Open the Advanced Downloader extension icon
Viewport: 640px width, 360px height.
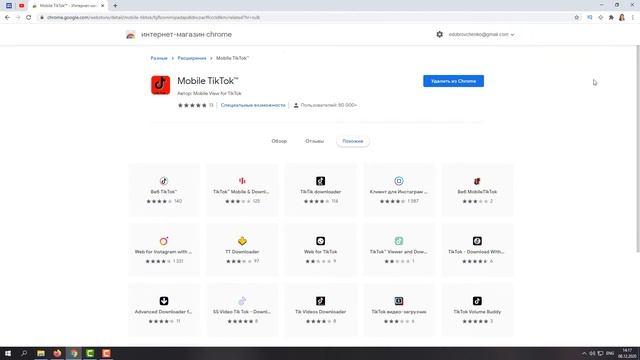coord(164,301)
